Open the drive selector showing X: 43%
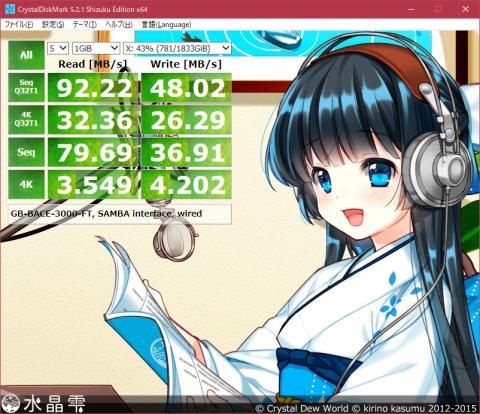Viewport: 480px width, 414px height. pos(177,49)
